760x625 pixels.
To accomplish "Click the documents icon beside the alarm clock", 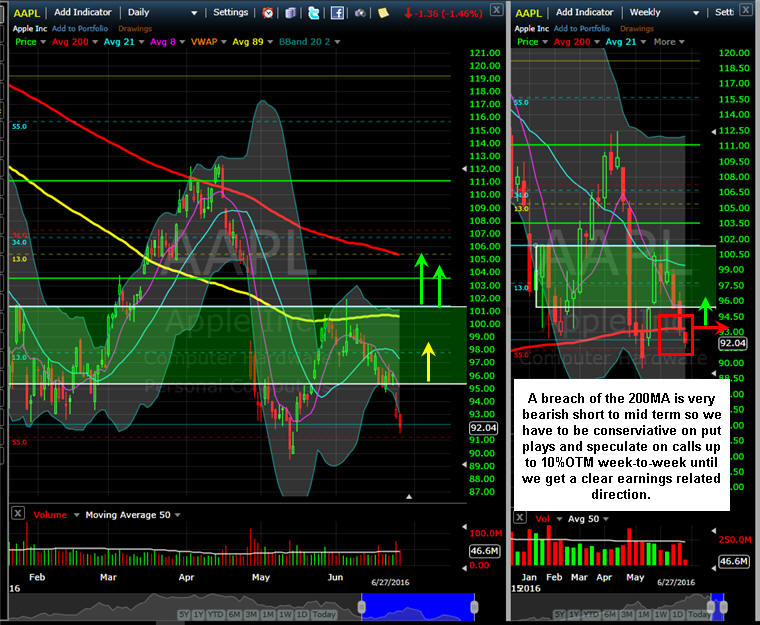I will [x=291, y=13].
